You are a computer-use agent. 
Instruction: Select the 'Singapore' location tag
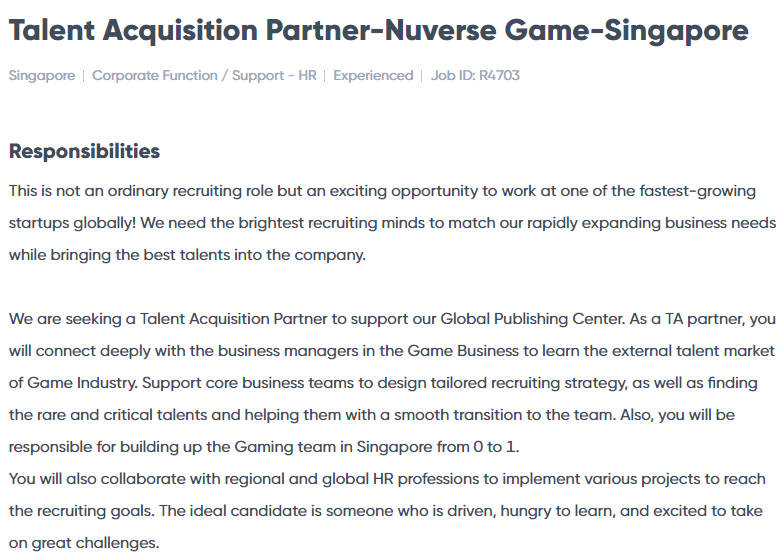coord(42,75)
